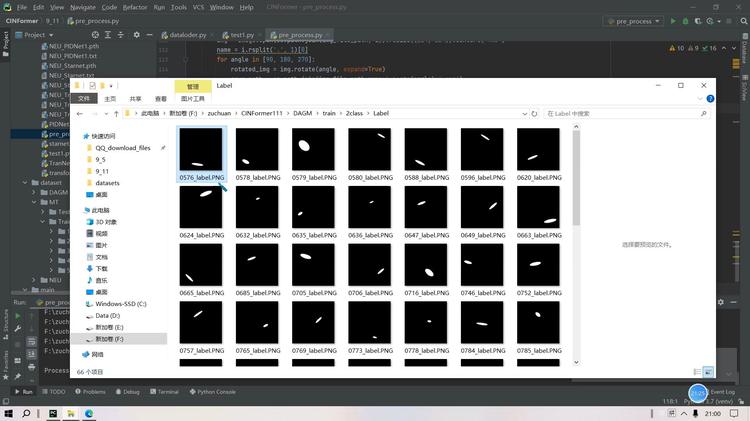750x421 pixels.
Task: Open the pre_process run configuration dropdown
Action: tap(633, 21)
